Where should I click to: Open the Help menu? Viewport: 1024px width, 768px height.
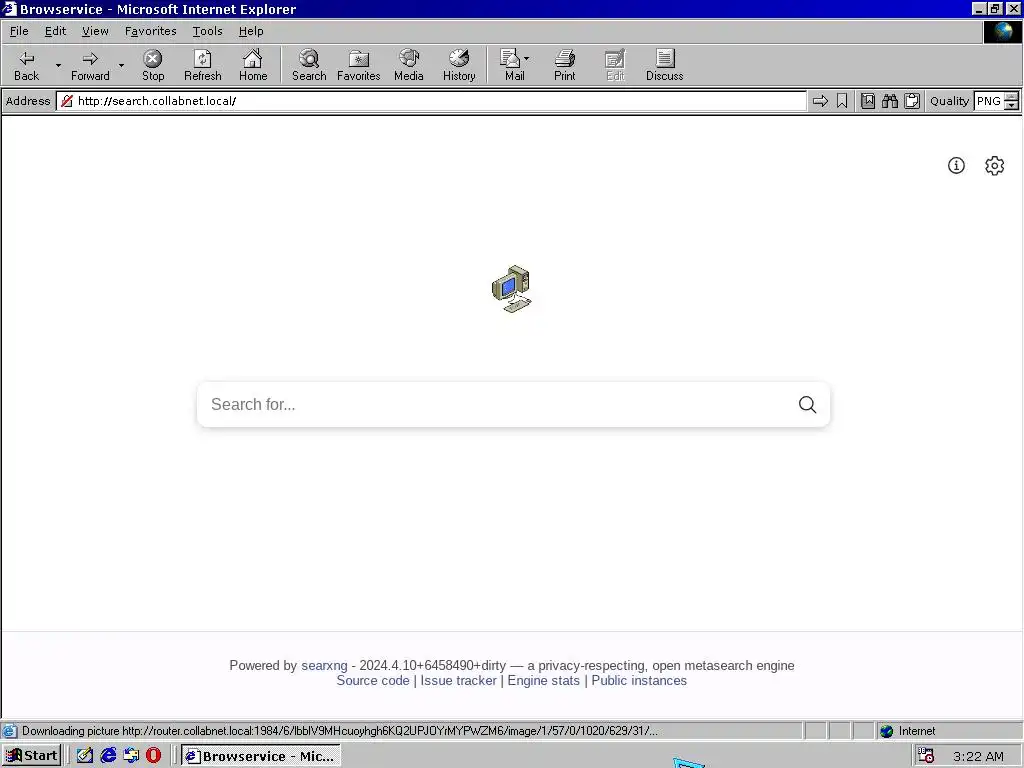tap(251, 31)
